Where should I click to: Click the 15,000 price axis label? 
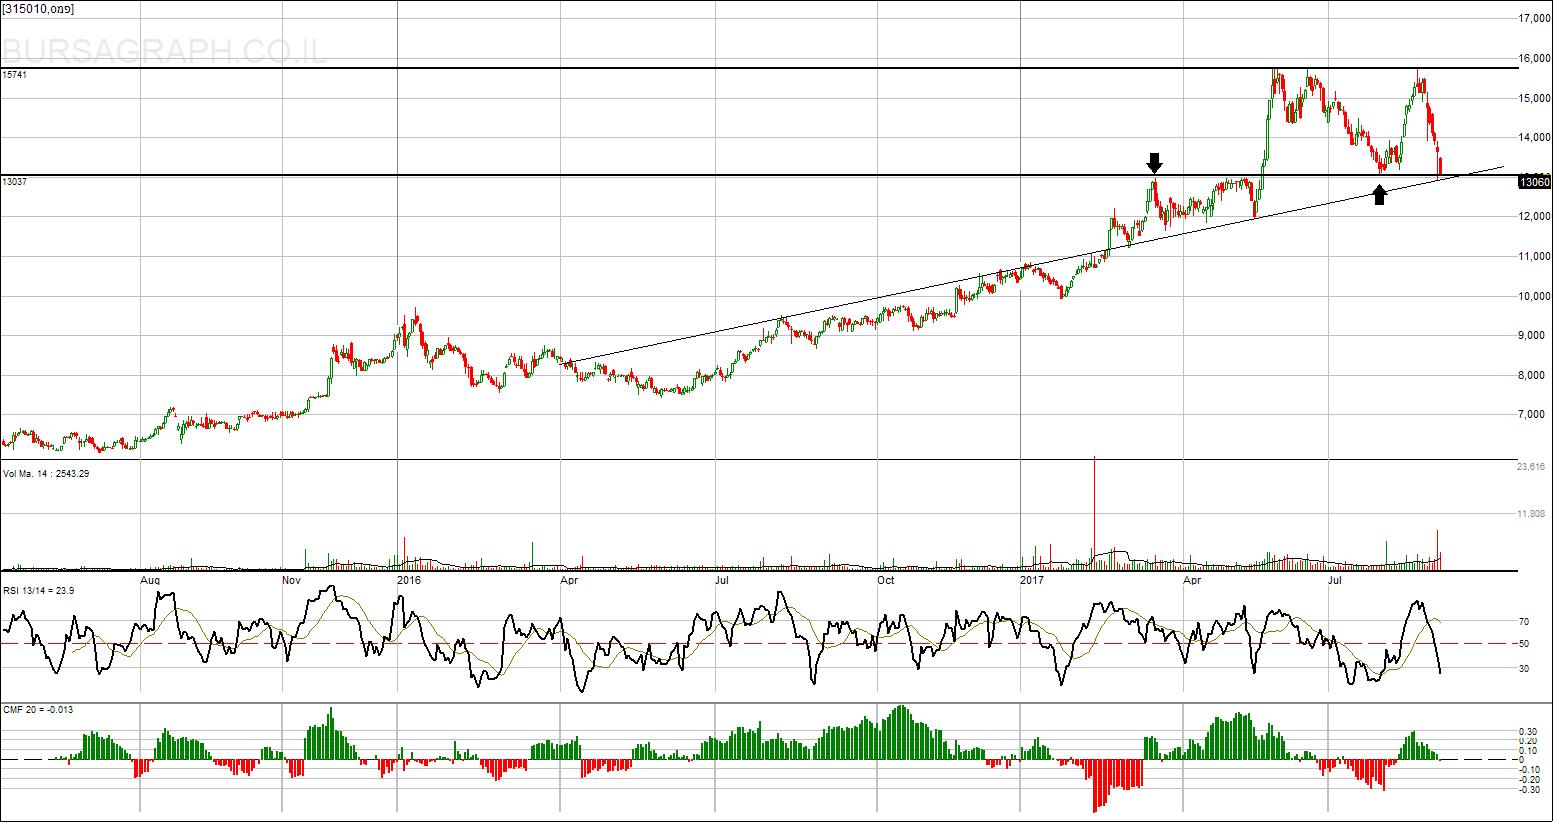(x=1534, y=98)
